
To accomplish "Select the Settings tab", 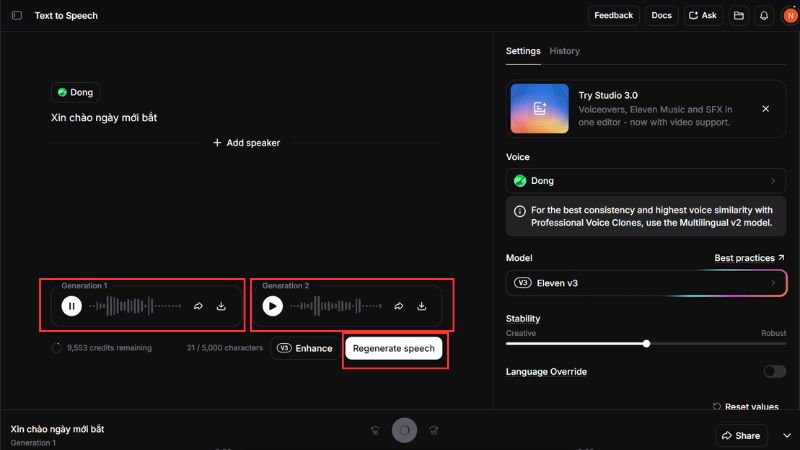I will coord(522,51).
